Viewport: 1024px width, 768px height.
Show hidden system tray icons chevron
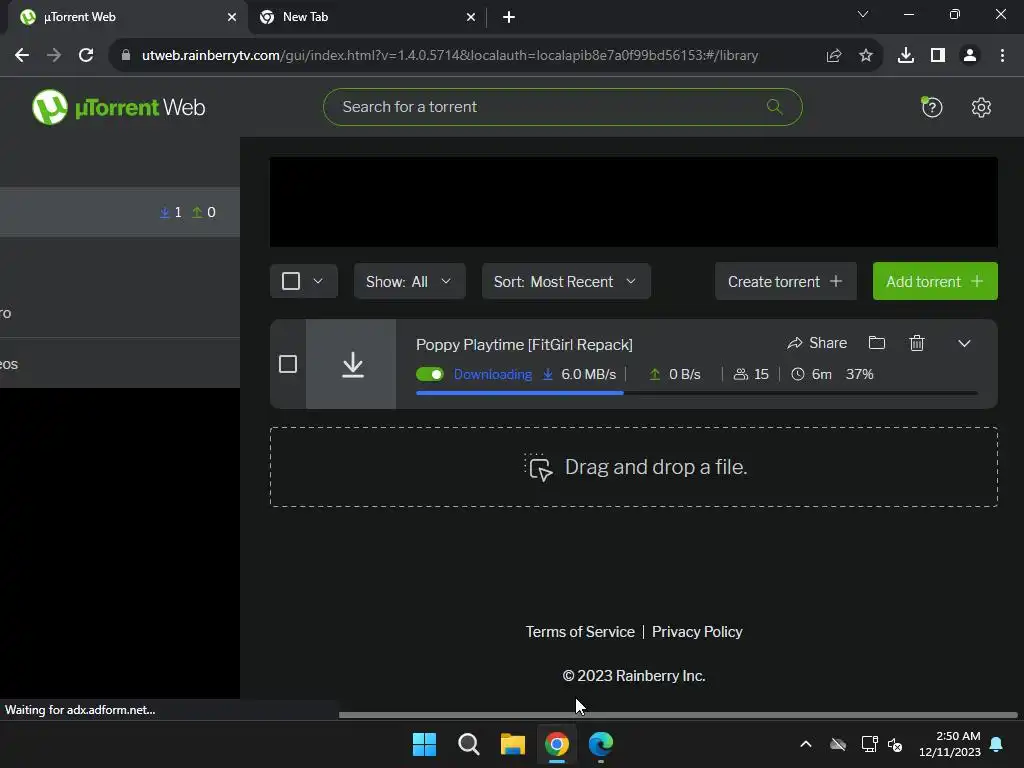tap(806, 744)
